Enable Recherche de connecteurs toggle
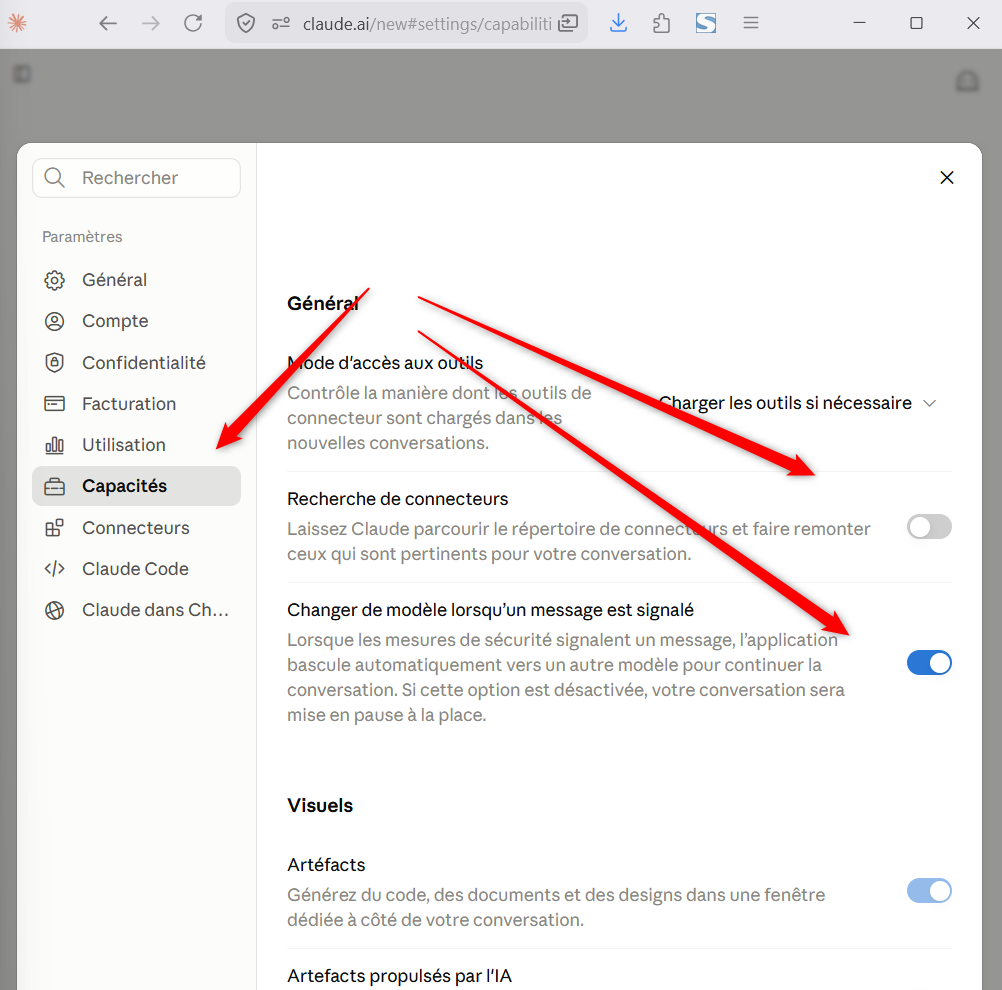Image resolution: width=1002 pixels, height=990 pixels. click(x=929, y=527)
